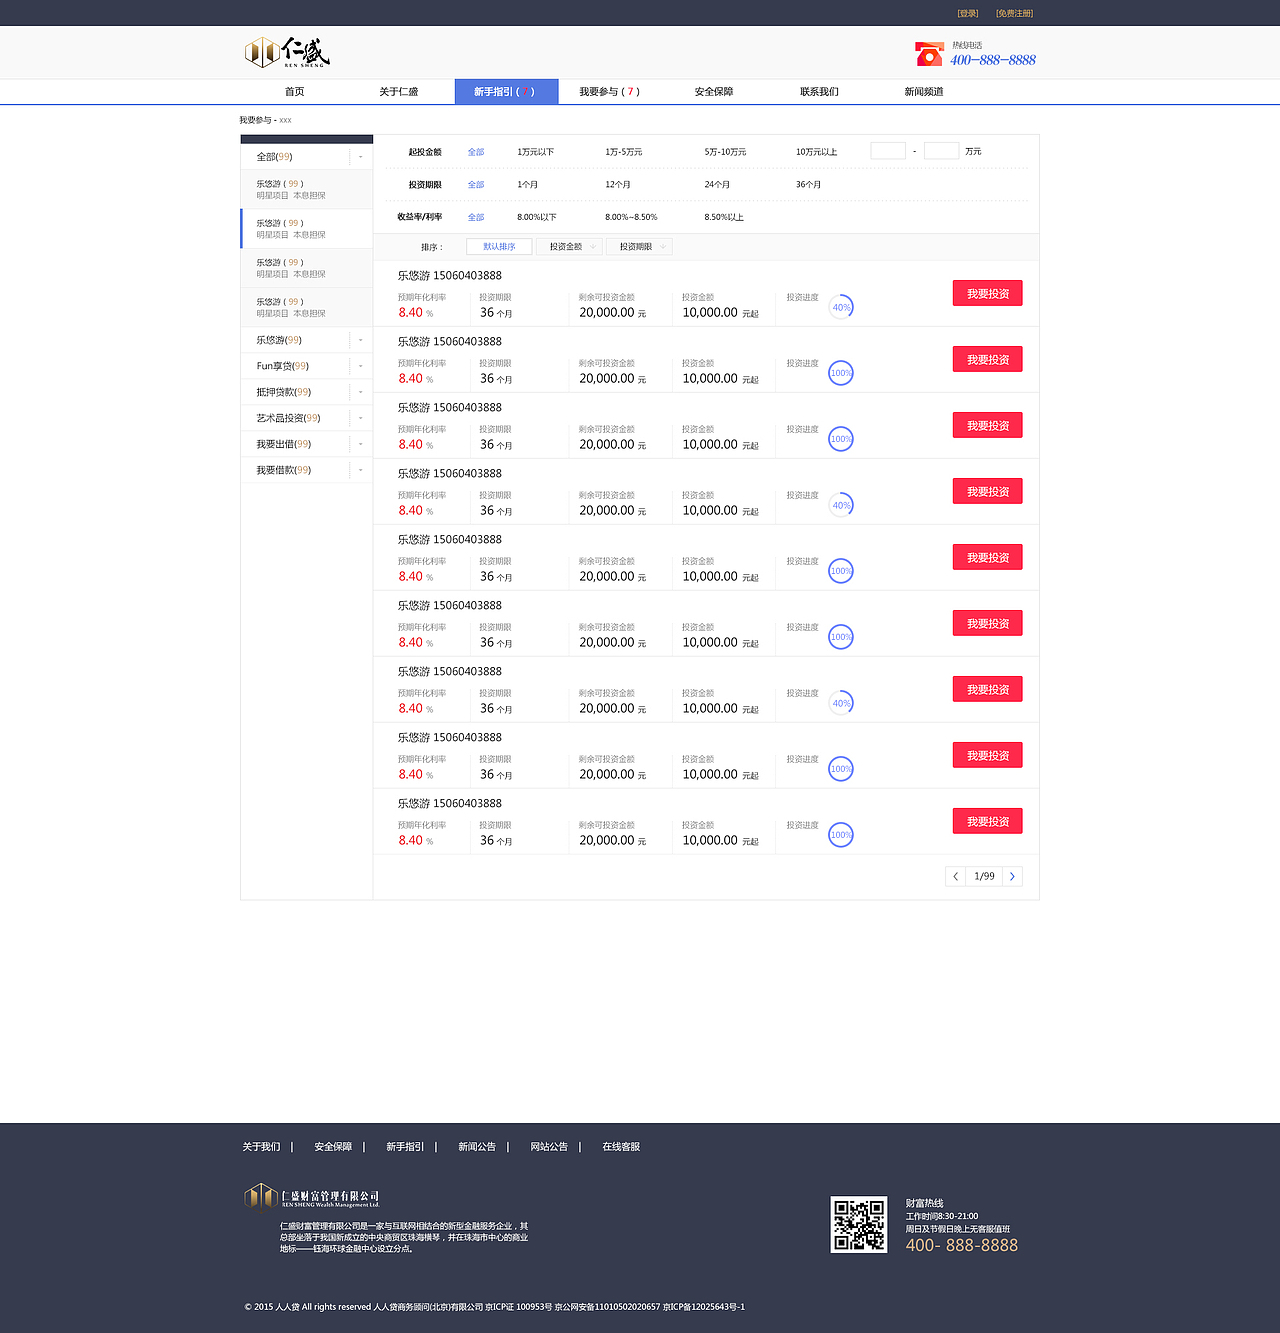Filter investment term by 12个月
The image size is (1280, 1333).
tap(618, 185)
